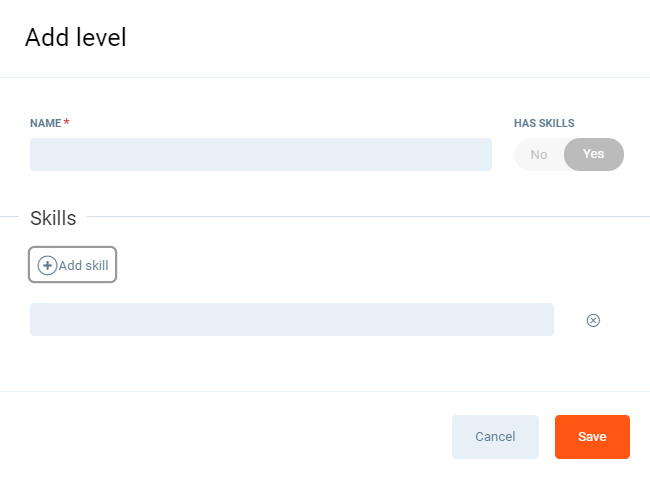Focus the empty skill text field
The image size is (650, 481).
pyautogui.click(x=292, y=320)
